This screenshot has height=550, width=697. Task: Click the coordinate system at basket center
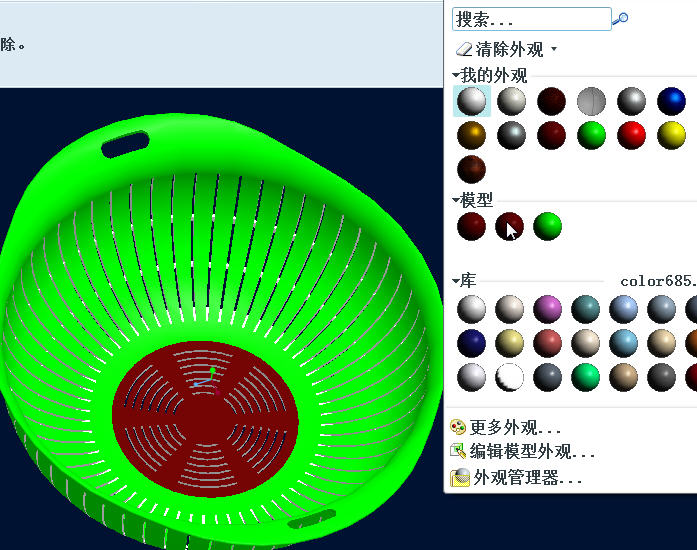(x=207, y=380)
